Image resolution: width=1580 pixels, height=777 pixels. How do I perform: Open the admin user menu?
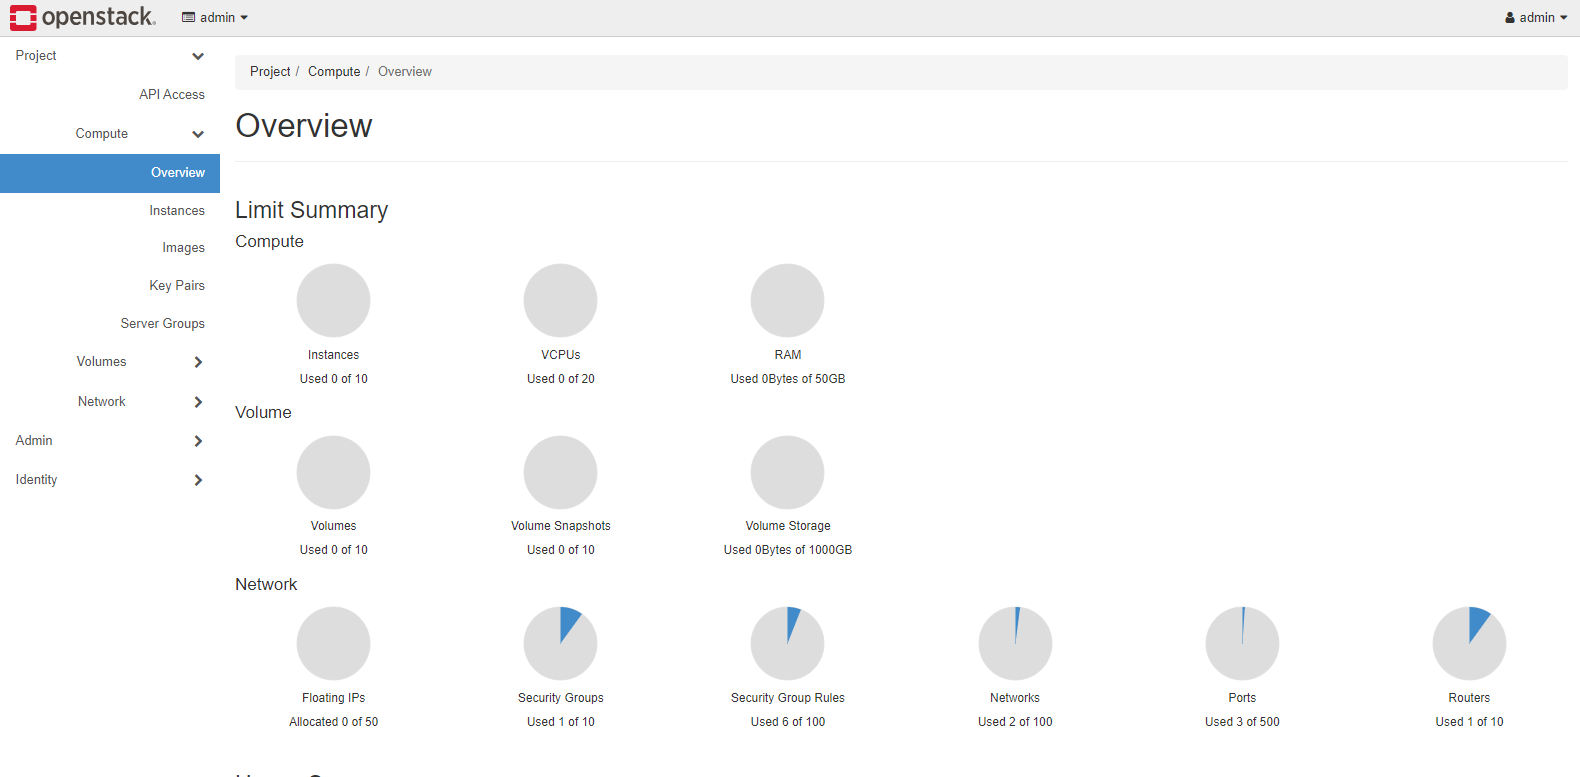(1536, 17)
